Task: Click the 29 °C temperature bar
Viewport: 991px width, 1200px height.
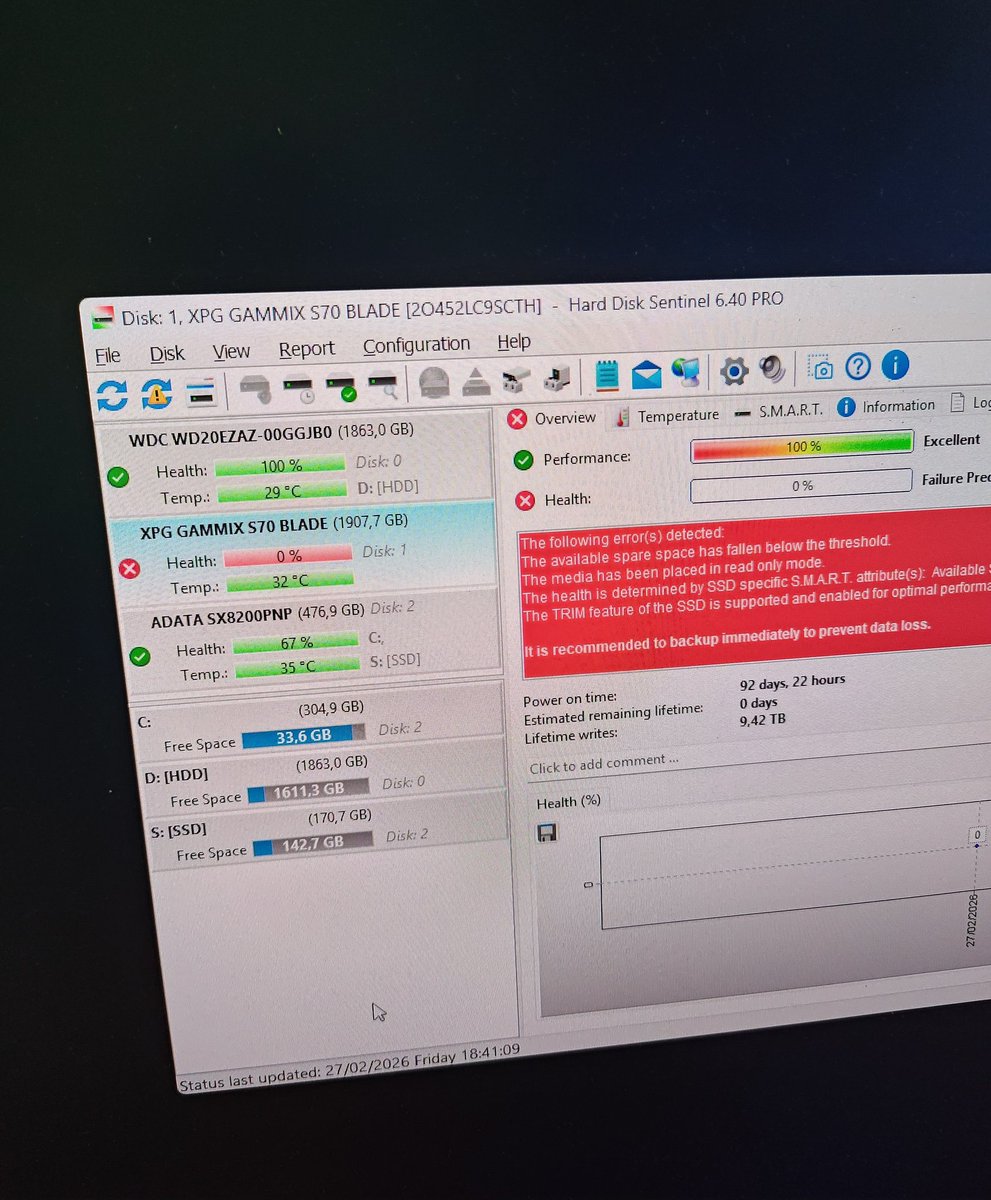Action: pos(282,491)
